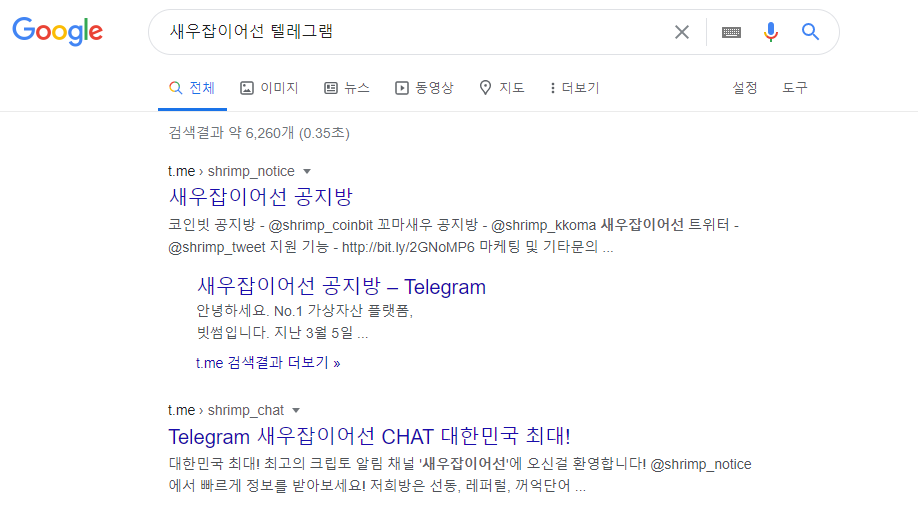Select the 전체 tab

[192, 88]
